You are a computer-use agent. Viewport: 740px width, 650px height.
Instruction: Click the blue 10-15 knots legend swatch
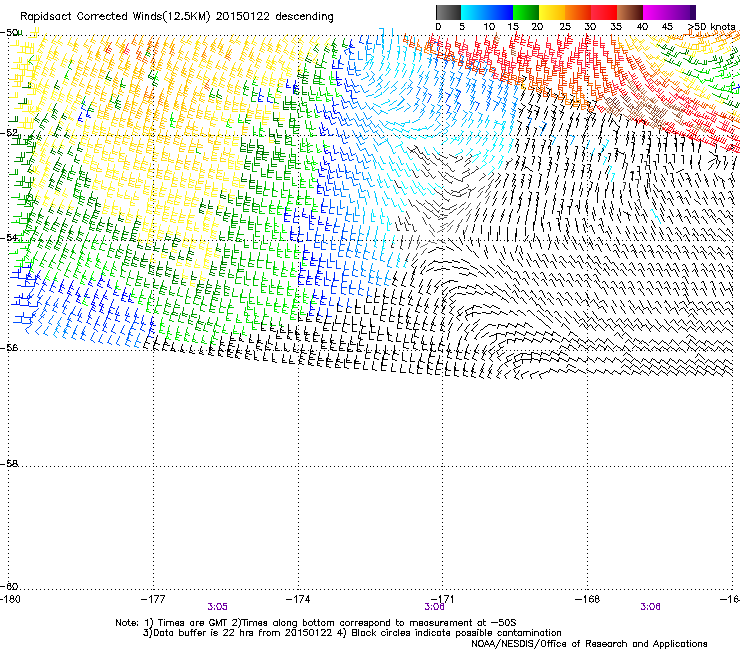[500, 12]
